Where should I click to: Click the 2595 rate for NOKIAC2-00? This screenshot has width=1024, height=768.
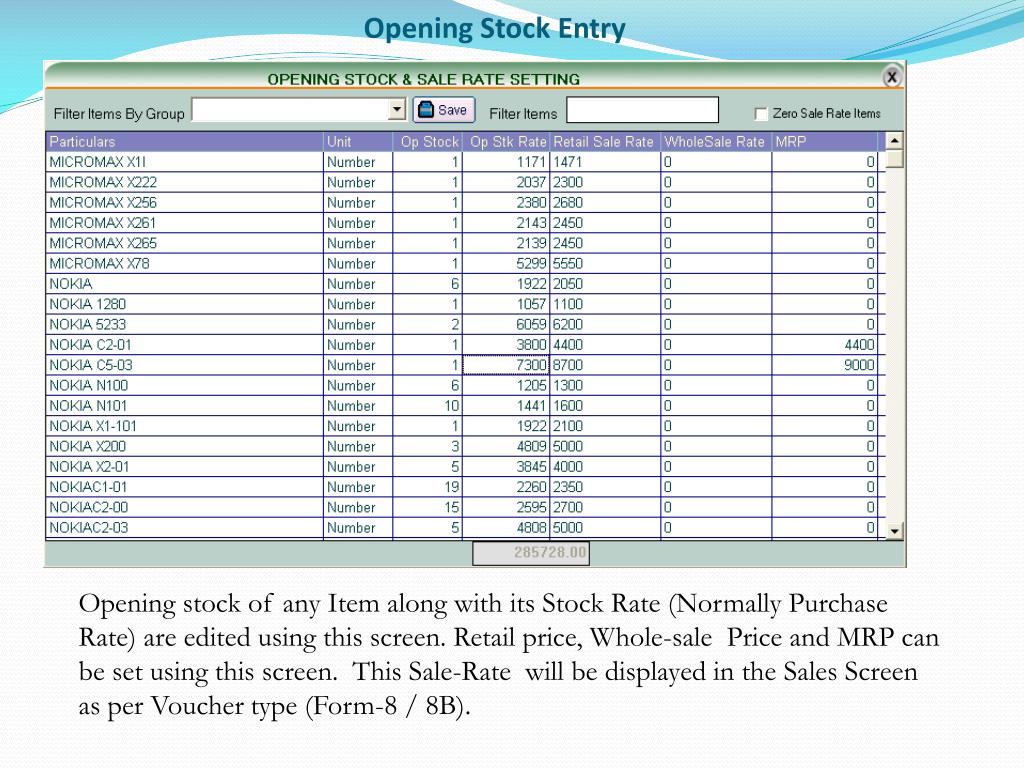(506, 507)
